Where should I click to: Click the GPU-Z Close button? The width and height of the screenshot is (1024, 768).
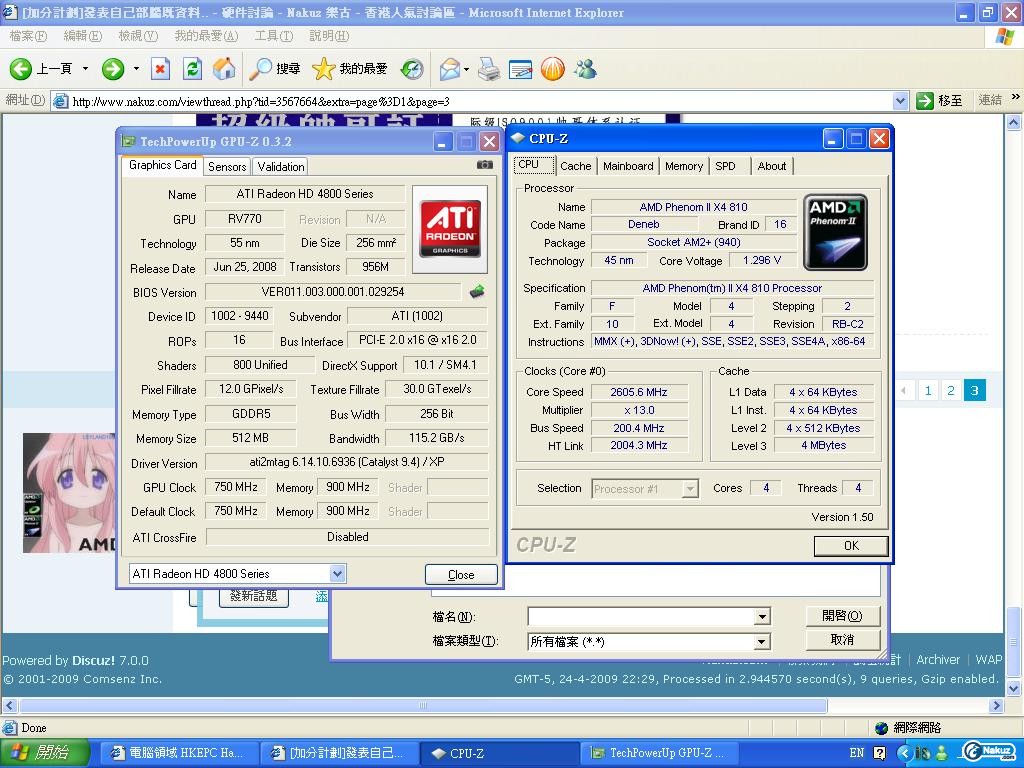(x=461, y=575)
